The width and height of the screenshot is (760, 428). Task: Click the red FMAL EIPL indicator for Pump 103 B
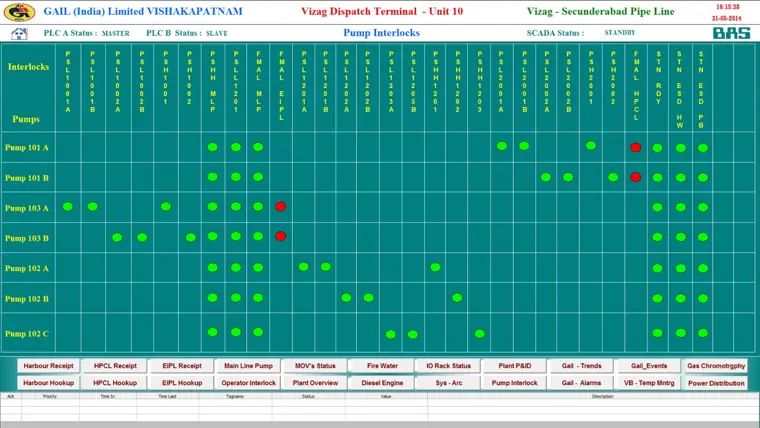pyautogui.click(x=280, y=236)
